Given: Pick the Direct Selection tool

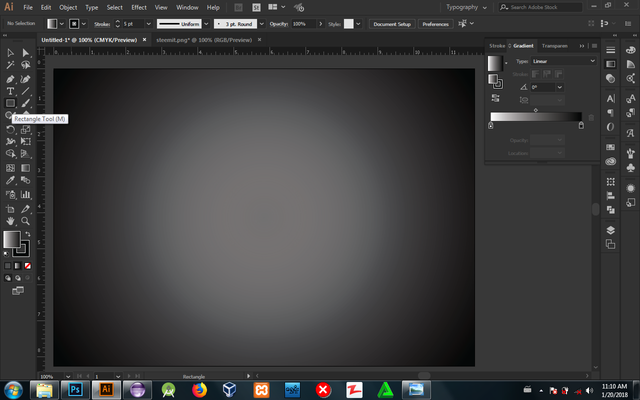Looking at the screenshot, I should [x=25, y=52].
